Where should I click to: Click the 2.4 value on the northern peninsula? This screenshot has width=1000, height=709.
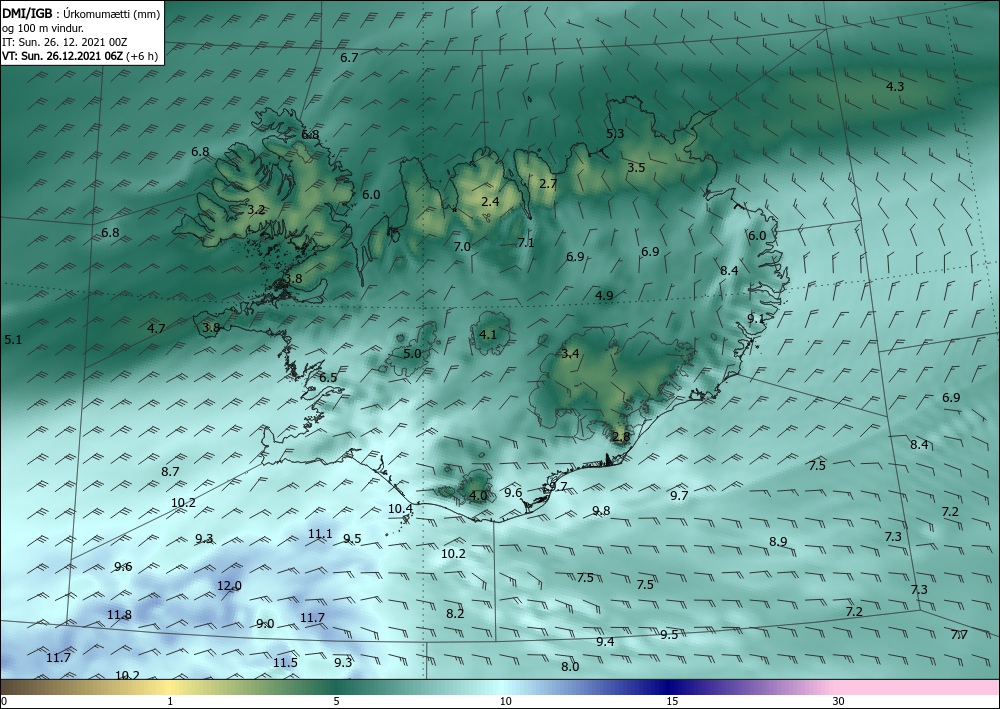490,202
